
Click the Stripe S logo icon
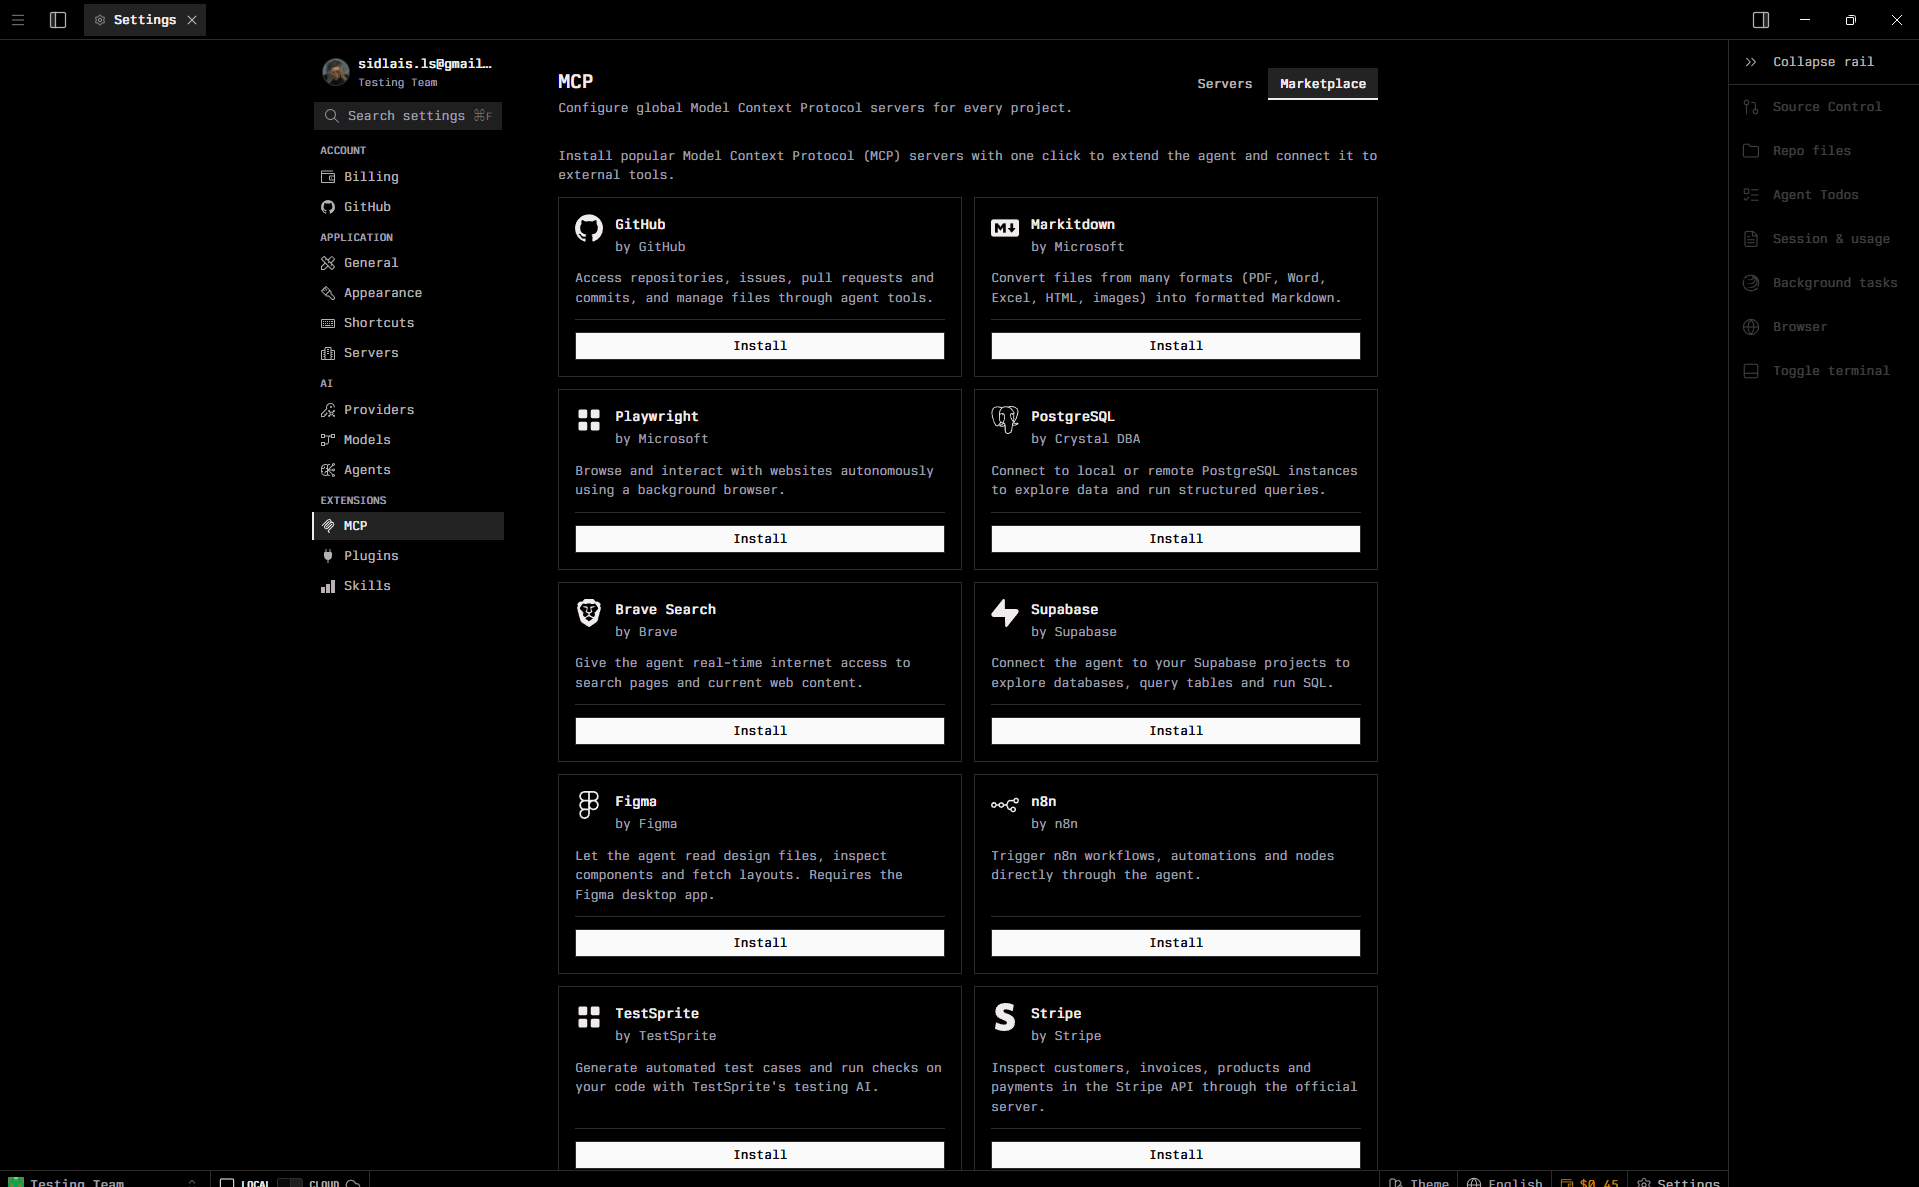click(x=1005, y=1017)
